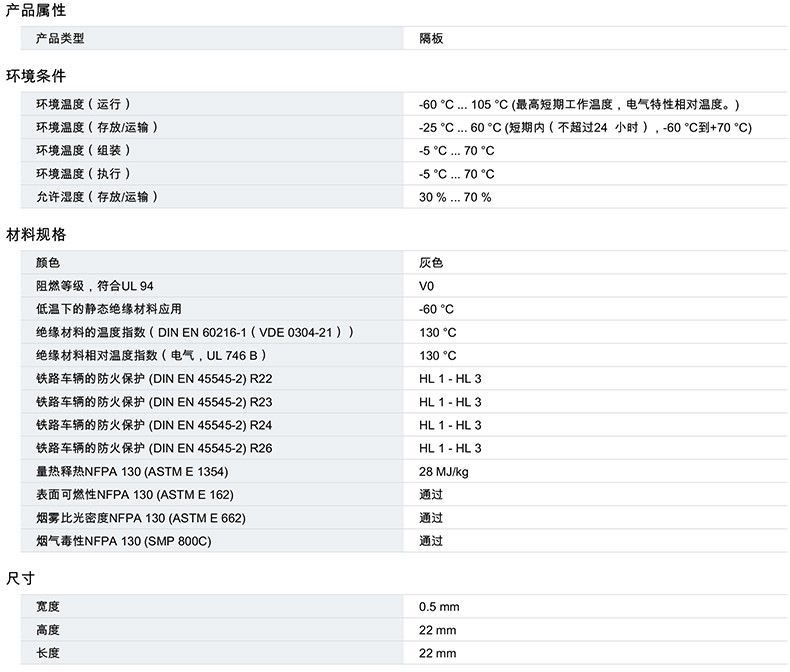Select the 环境温度（运行）row label
Viewport: 790px width, 672px height.
tap(84, 104)
